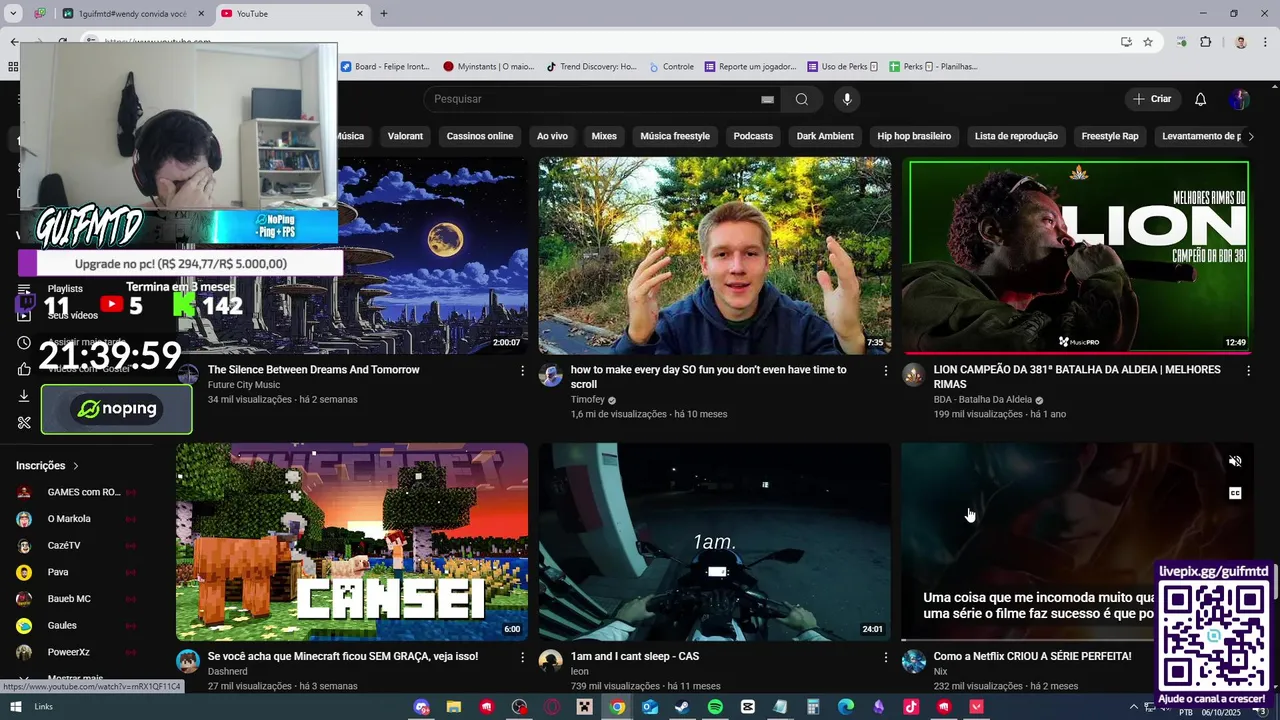1280x720 pixels.
Task: Toggle captions on the preview video
Action: click(1235, 493)
